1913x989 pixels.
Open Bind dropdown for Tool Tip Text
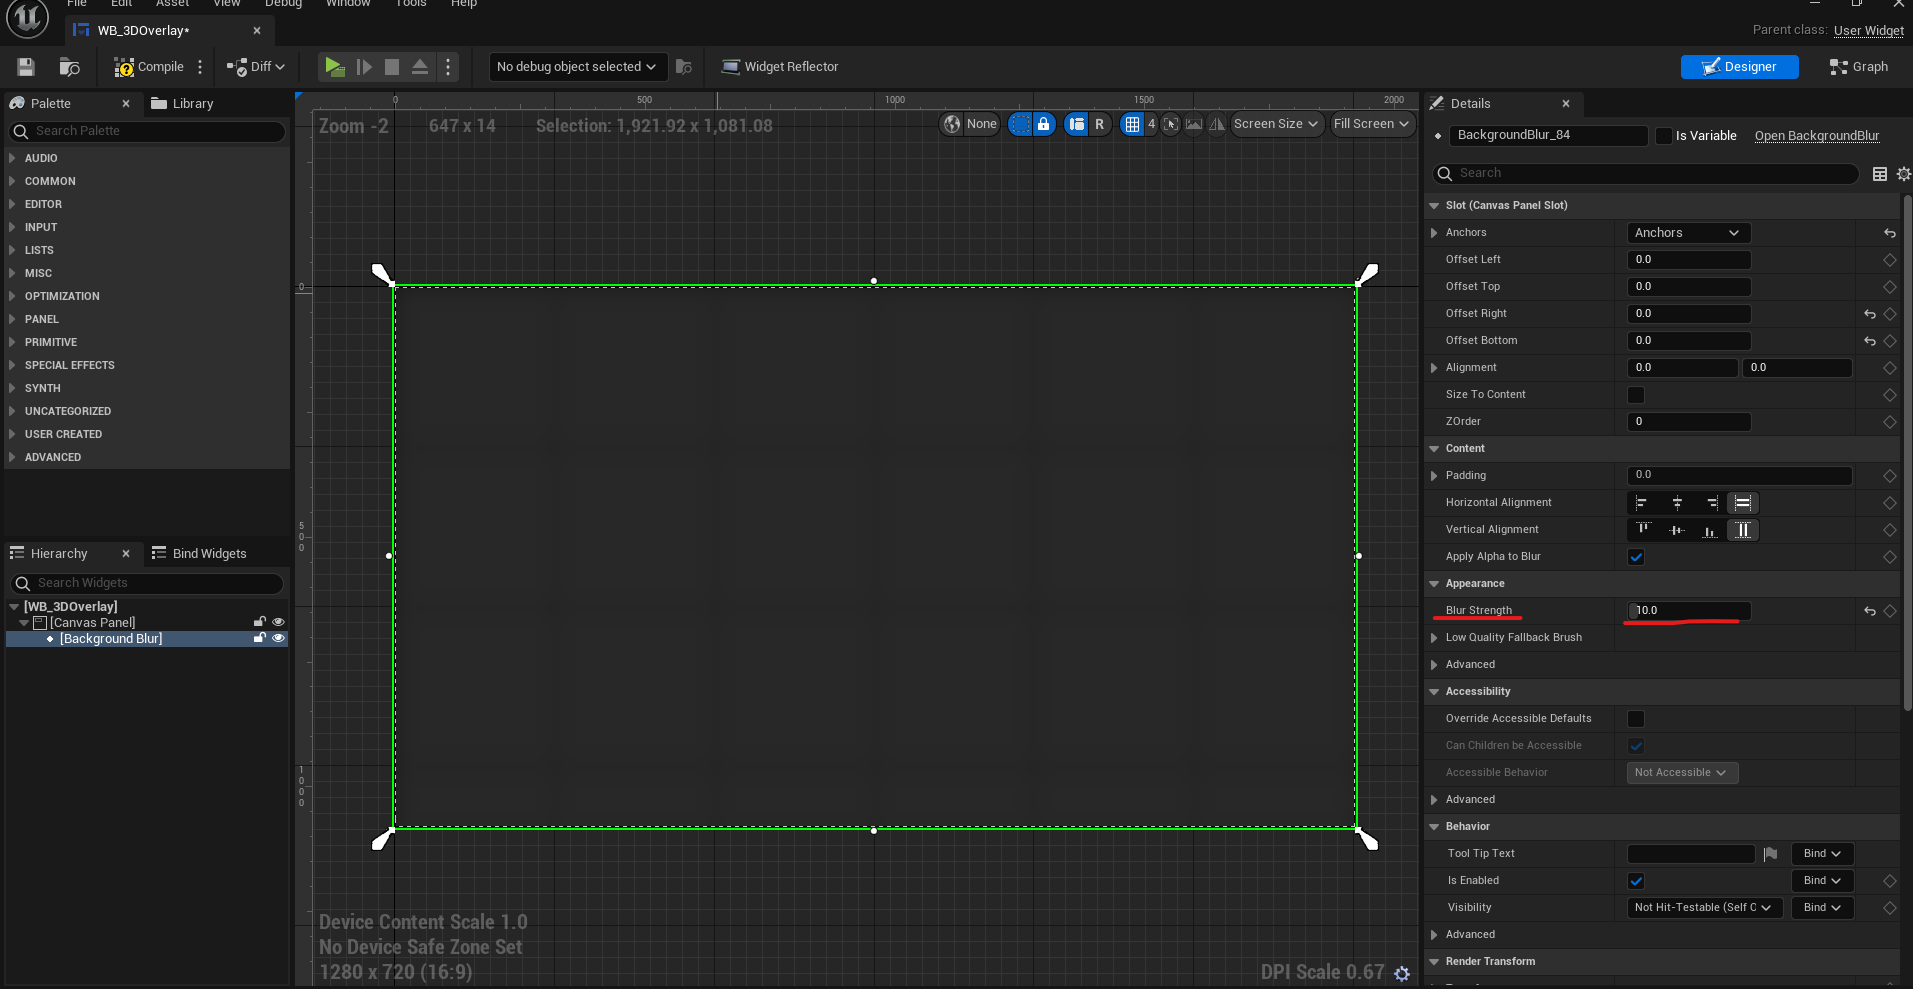tap(1821, 854)
